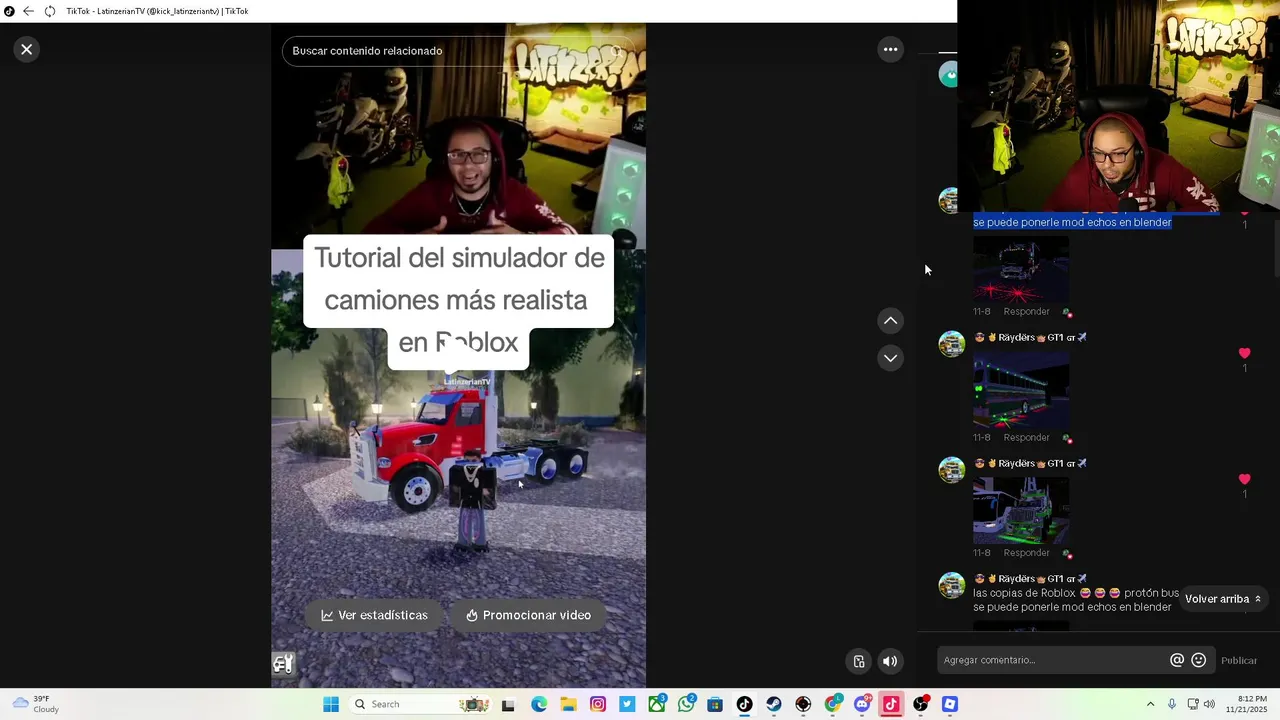Open Task View from taskbar
This screenshot has width=1280, height=720.
508,705
